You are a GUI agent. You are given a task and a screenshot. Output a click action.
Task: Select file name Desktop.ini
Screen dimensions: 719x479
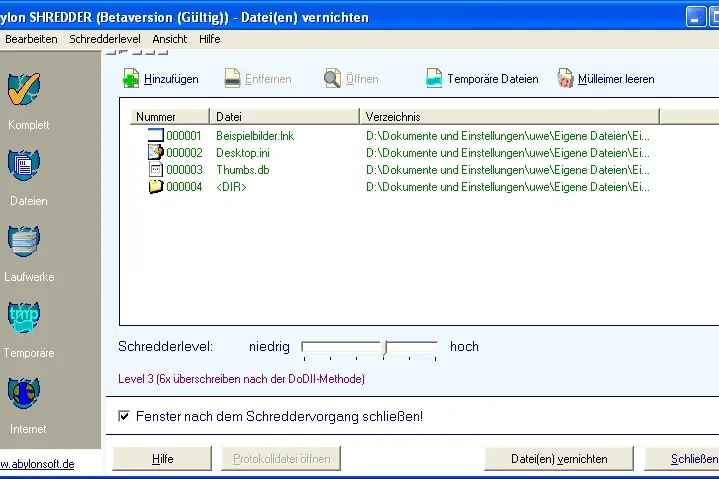pyautogui.click(x=243, y=153)
